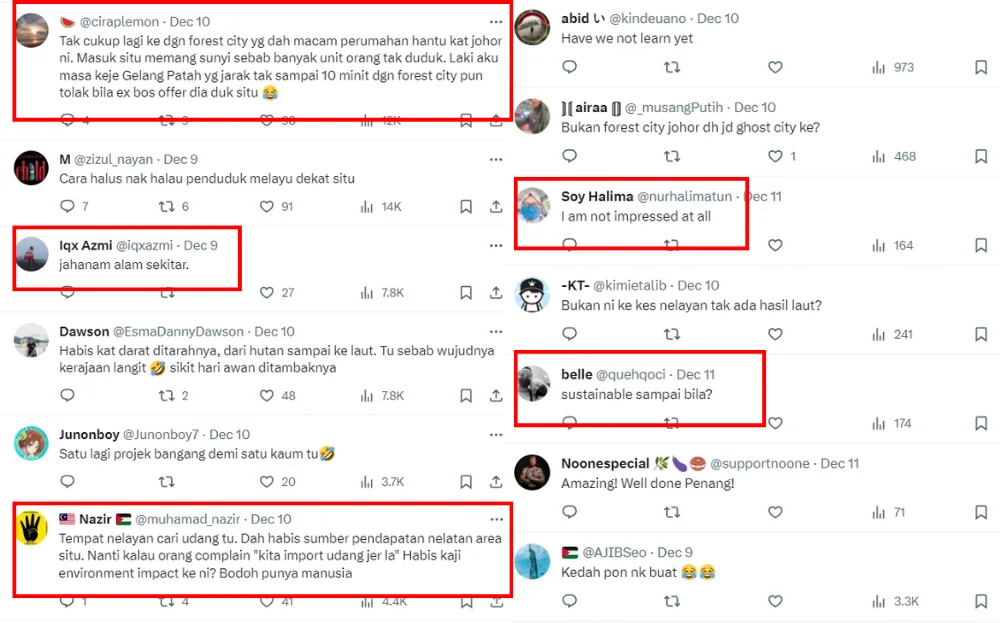Click the -KT- user avatar
This screenshot has width=1000, height=623.
[x=532, y=294]
